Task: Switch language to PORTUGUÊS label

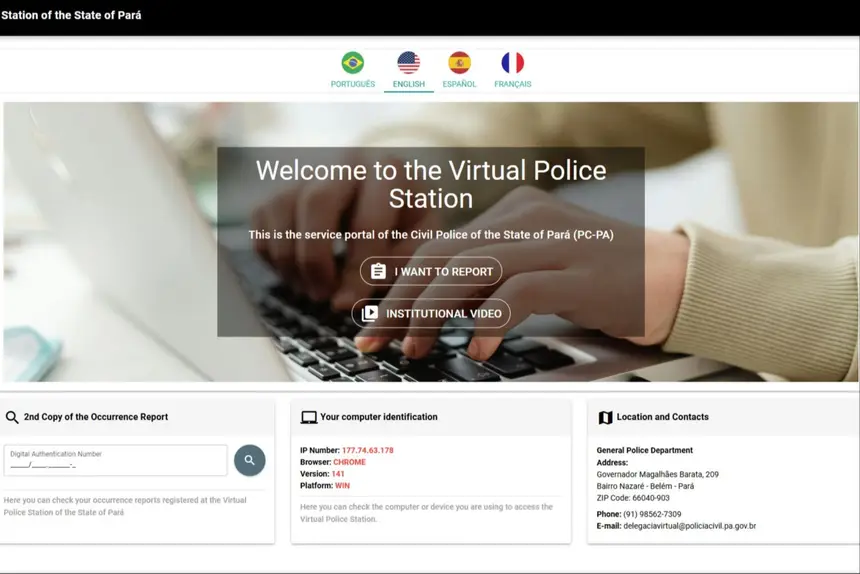Action: tap(352, 84)
